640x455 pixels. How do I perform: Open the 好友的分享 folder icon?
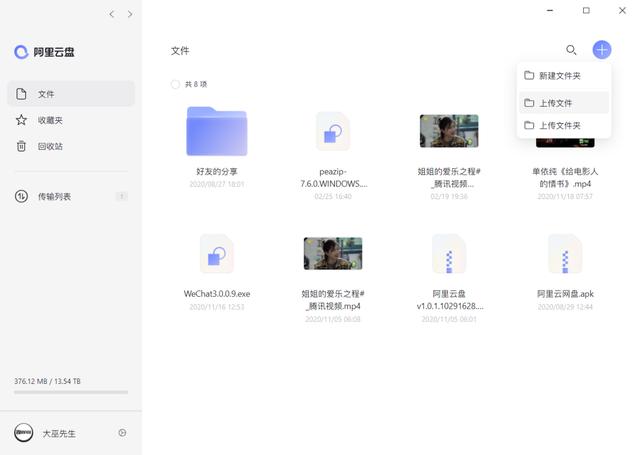coord(217,131)
